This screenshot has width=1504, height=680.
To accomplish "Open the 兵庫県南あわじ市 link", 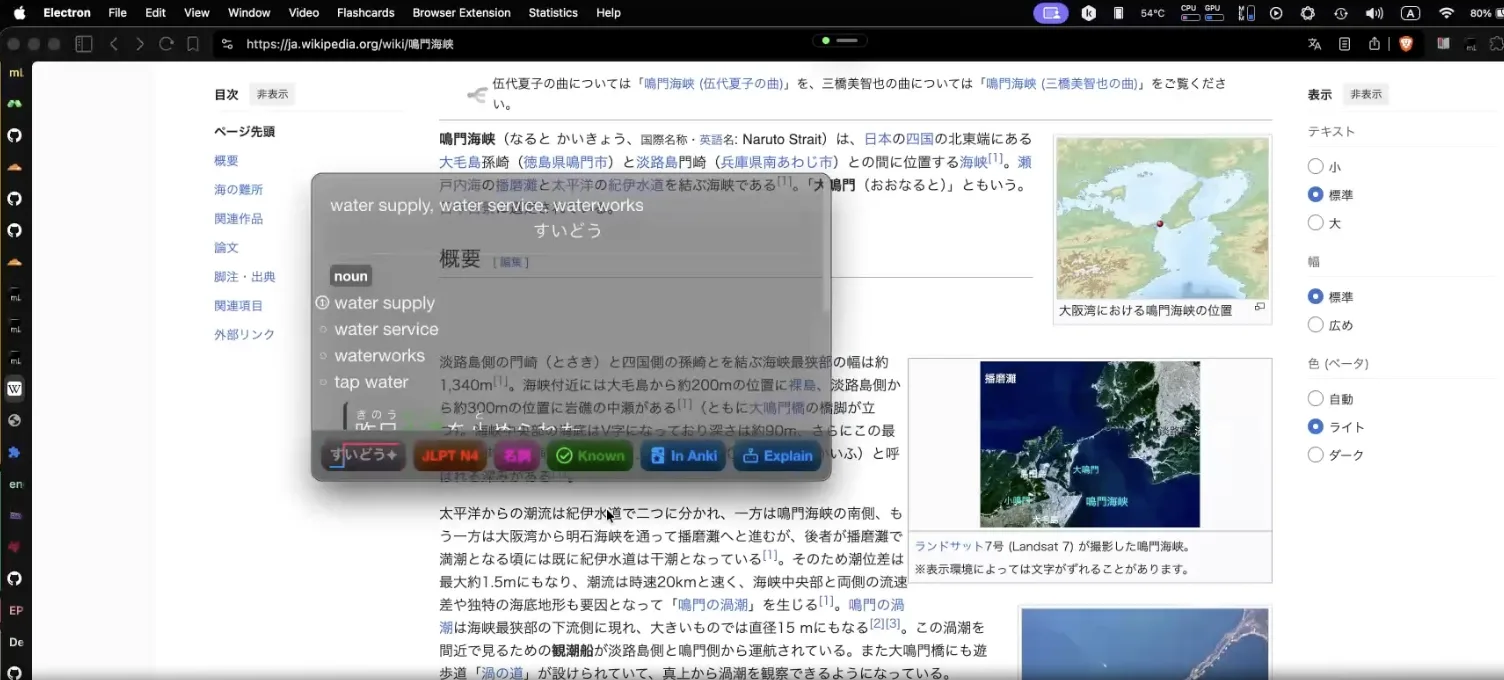I will (x=777, y=161).
